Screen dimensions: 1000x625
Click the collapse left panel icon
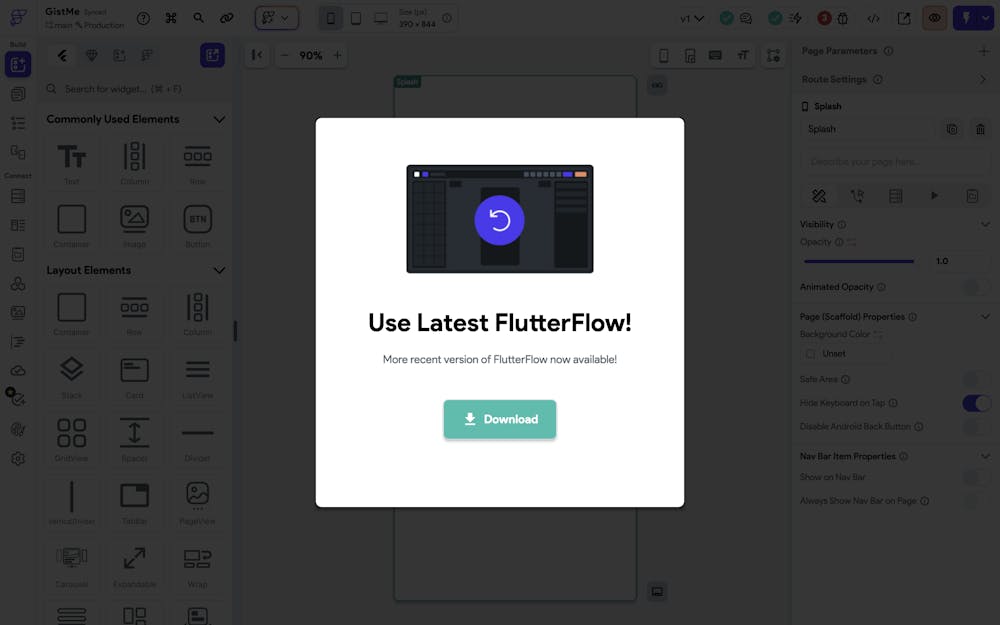point(257,55)
